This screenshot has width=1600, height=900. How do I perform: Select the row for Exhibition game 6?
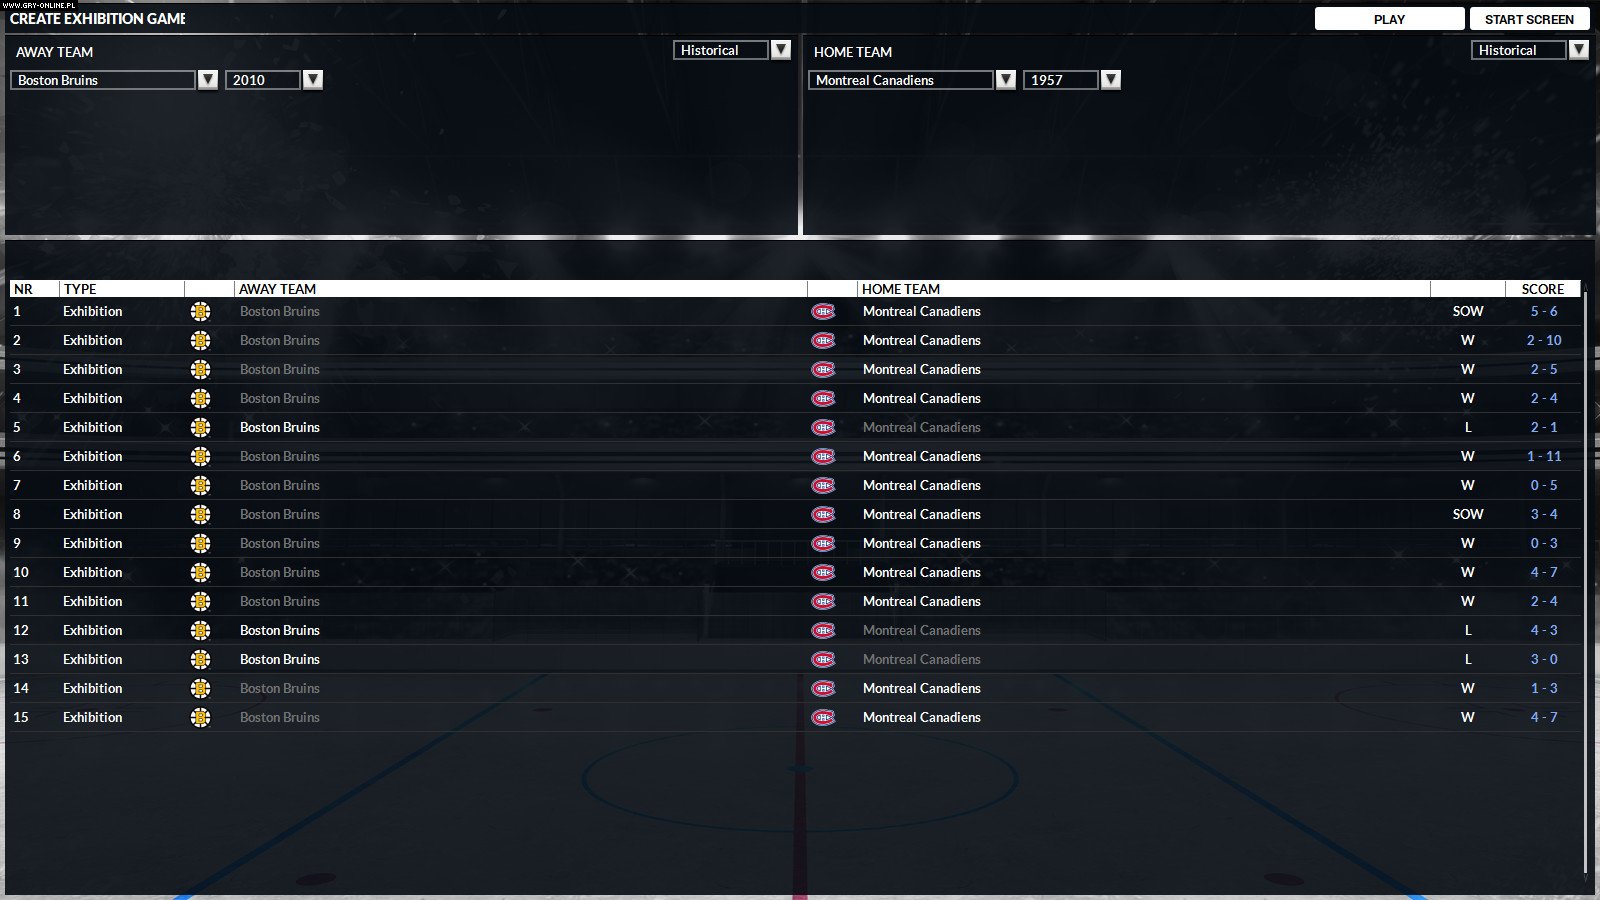(700, 456)
